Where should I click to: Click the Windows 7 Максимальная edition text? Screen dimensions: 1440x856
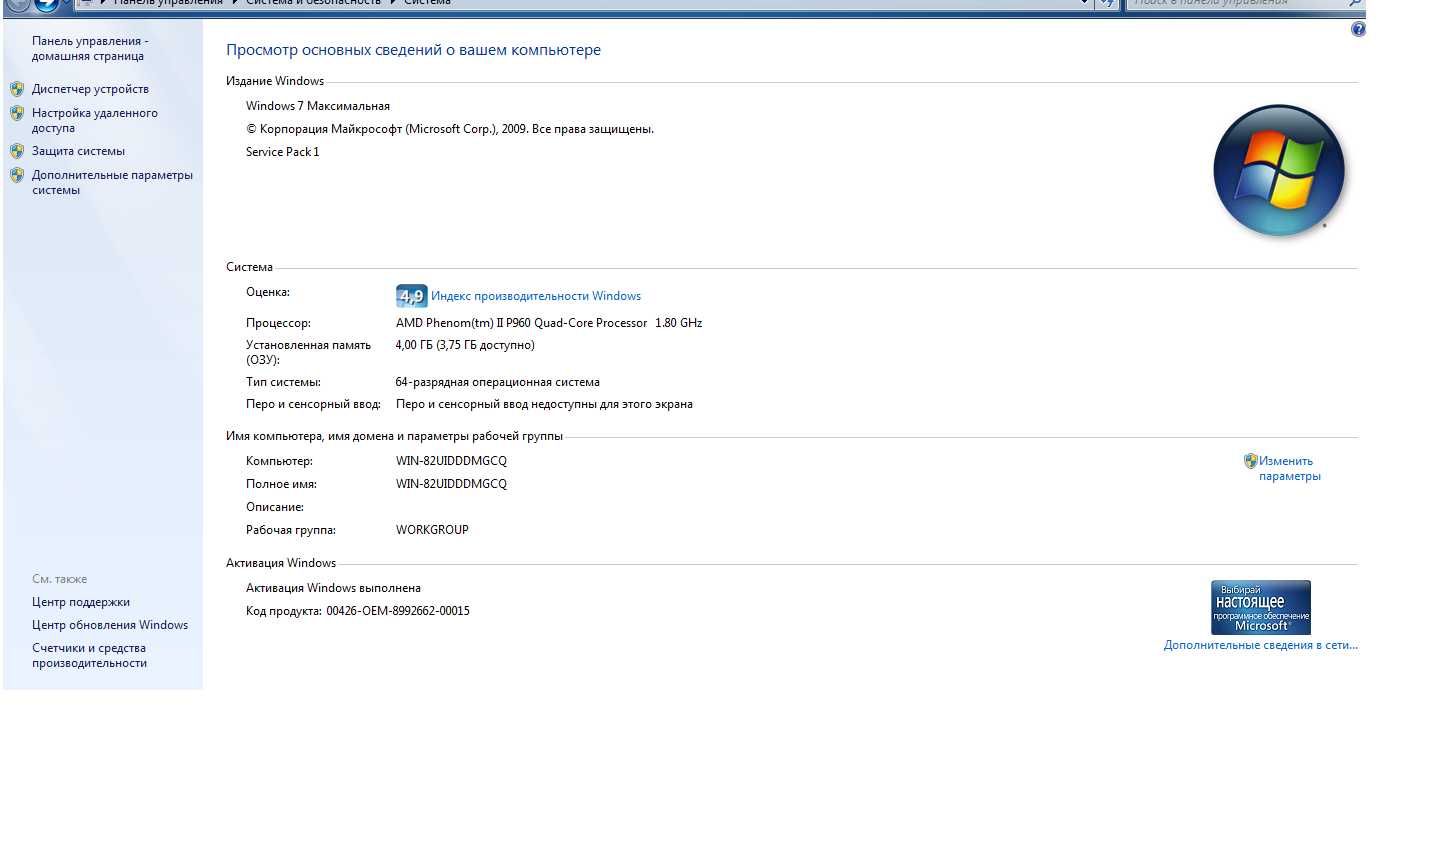[x=318, y=106]
